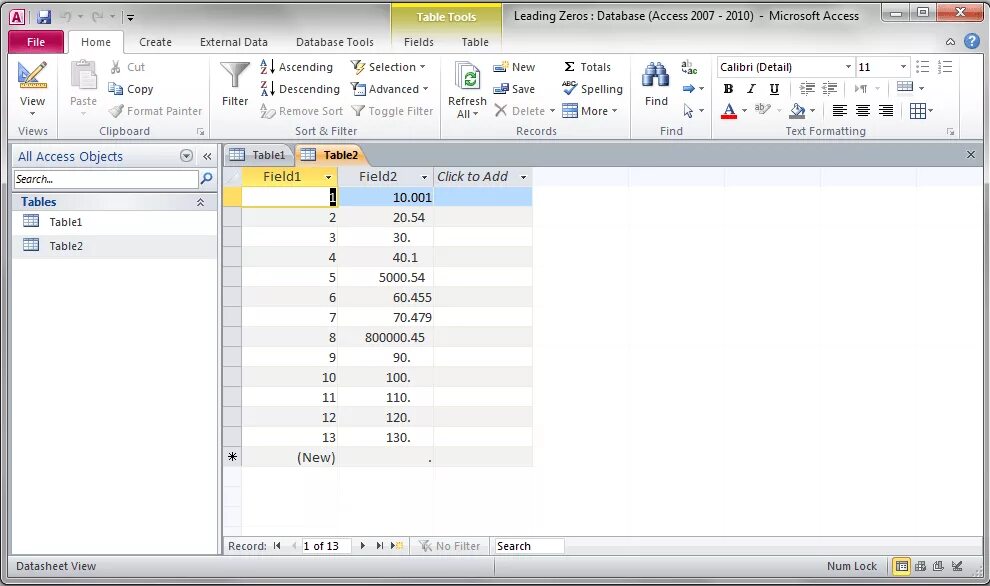
Task: Click the record Search box at the bottom
Action: (x=528, y=545)
